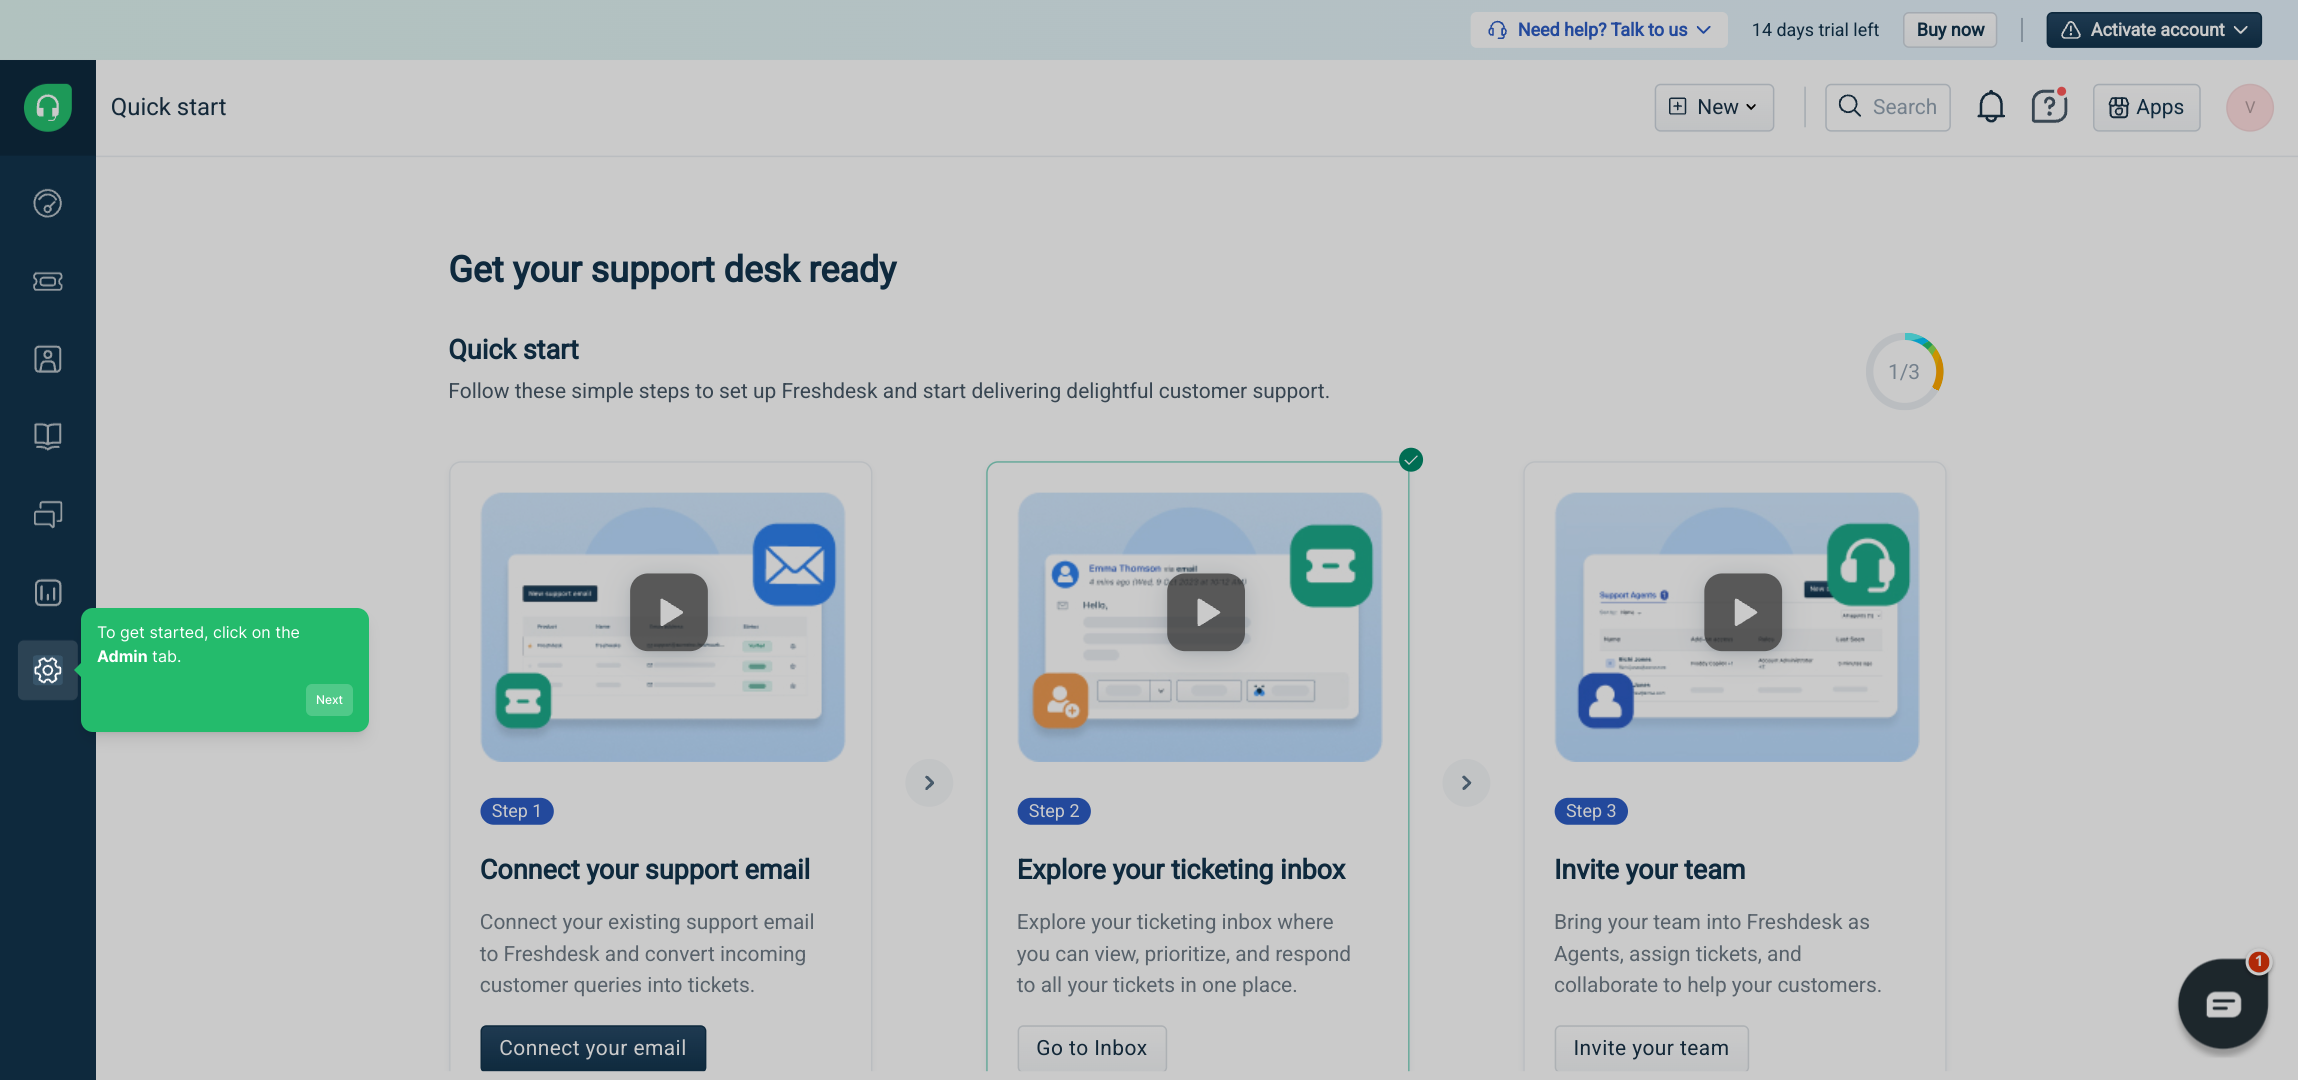The height and width of the screenshot is (1080, 2298).
Task: Click arrow between Step 1 and Step 2
Action: pyautogui.click(x=929, y=783)
